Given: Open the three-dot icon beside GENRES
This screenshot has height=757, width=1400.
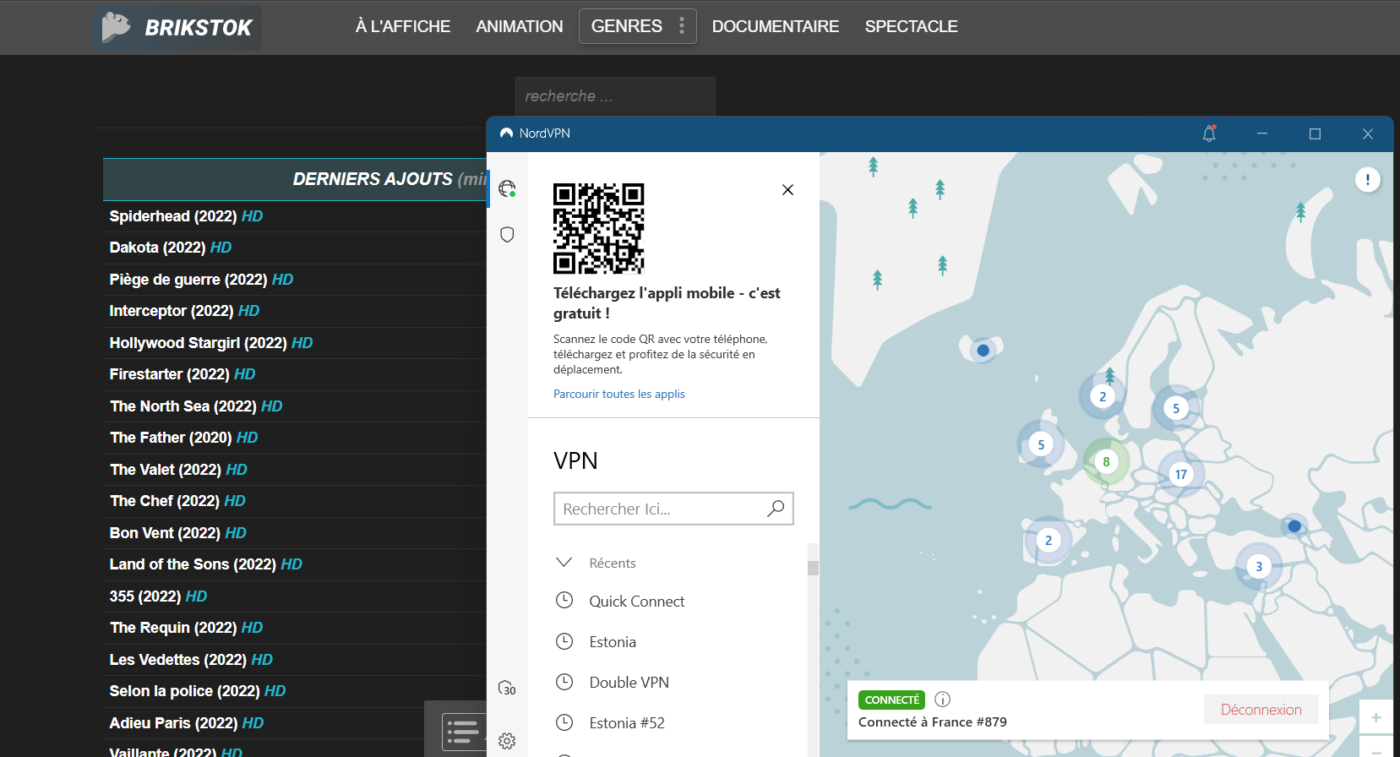Looking at the screenshot, I should 682,26.
